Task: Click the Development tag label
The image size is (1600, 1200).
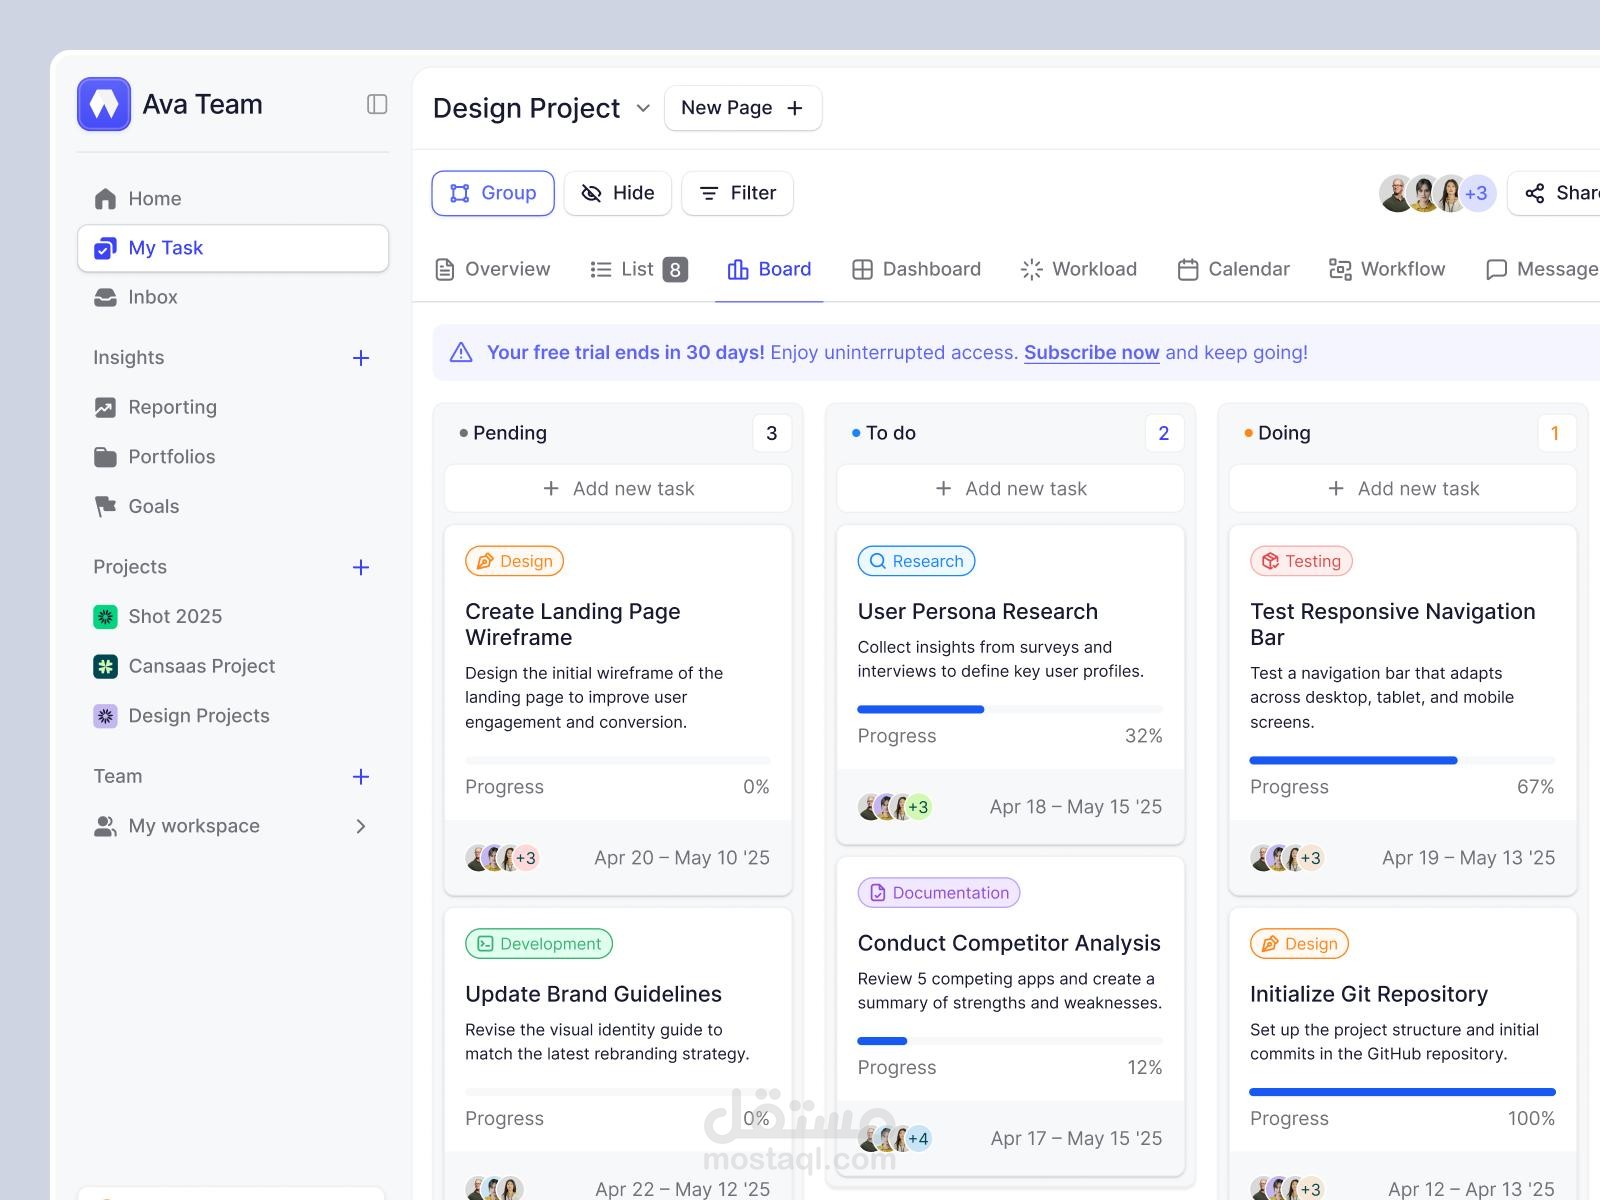Action: [538, 944]
